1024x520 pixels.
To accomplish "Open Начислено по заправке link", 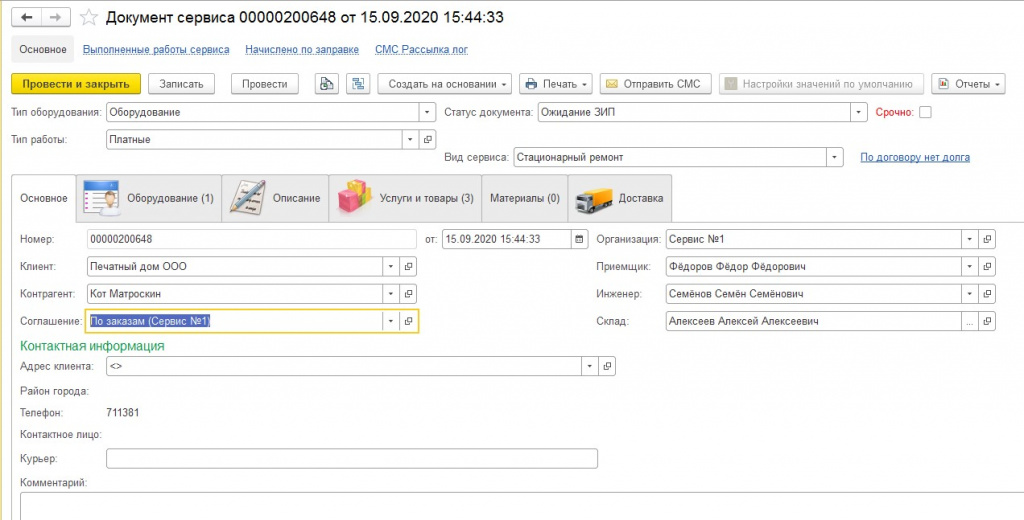I will click(302, 50).
